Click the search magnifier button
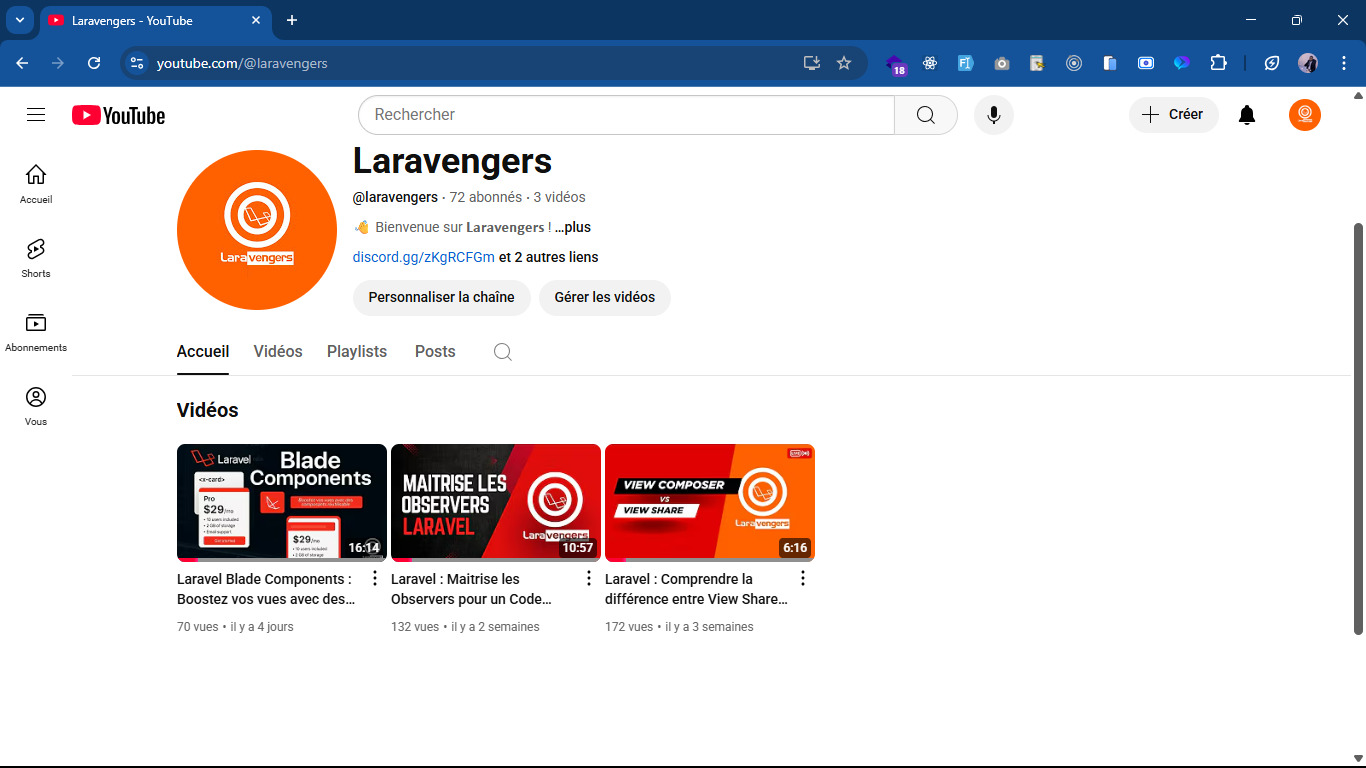Image resolution: width=1366 pixels, height=768 pixels. coord(926,115)
